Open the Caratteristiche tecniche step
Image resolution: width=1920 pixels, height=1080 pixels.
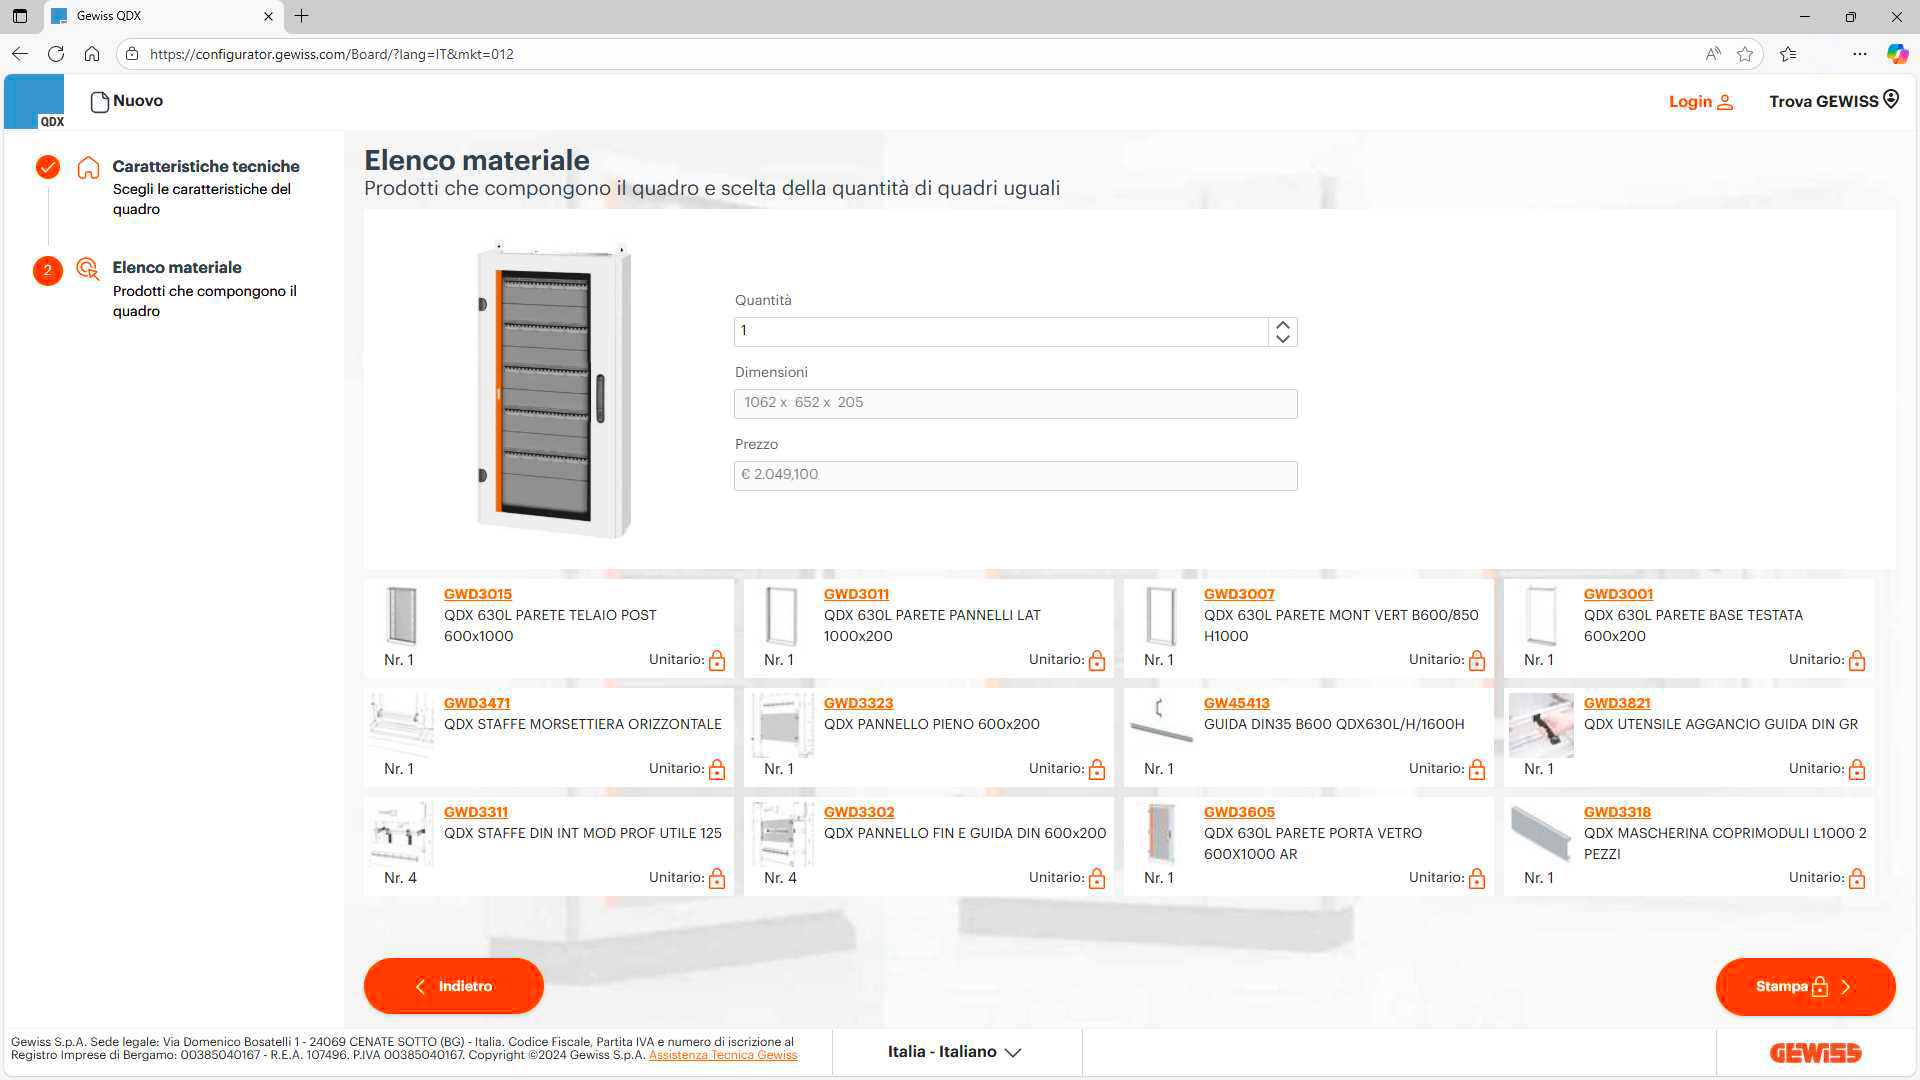click(x=205, y=166)
